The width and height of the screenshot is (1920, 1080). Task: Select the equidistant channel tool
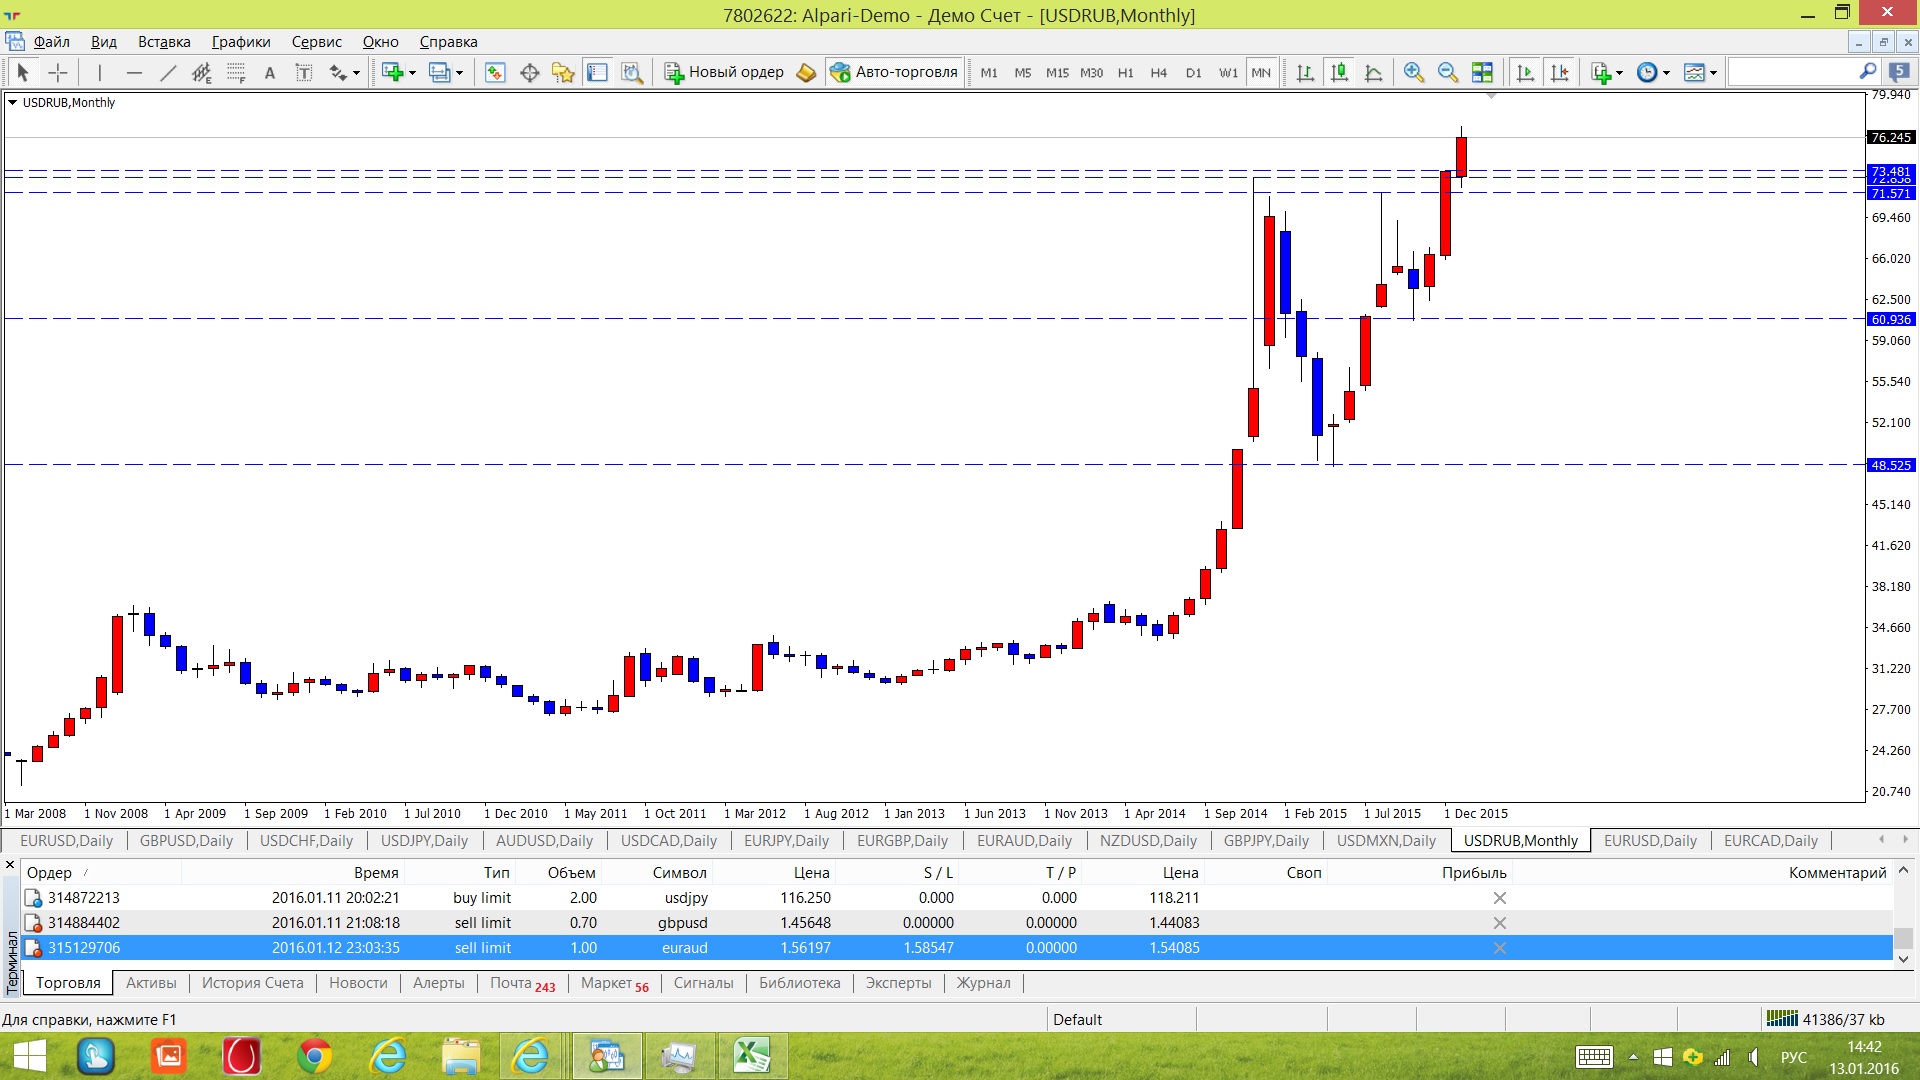tap(202, 72)
